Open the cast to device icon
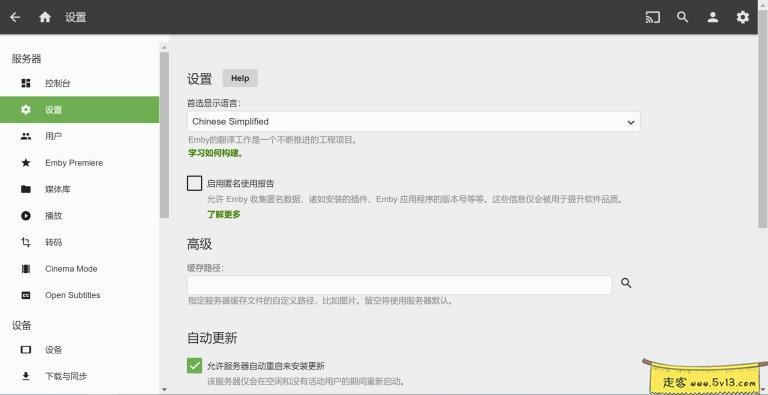The image size is (768, 395). click(x=652, y=17)
